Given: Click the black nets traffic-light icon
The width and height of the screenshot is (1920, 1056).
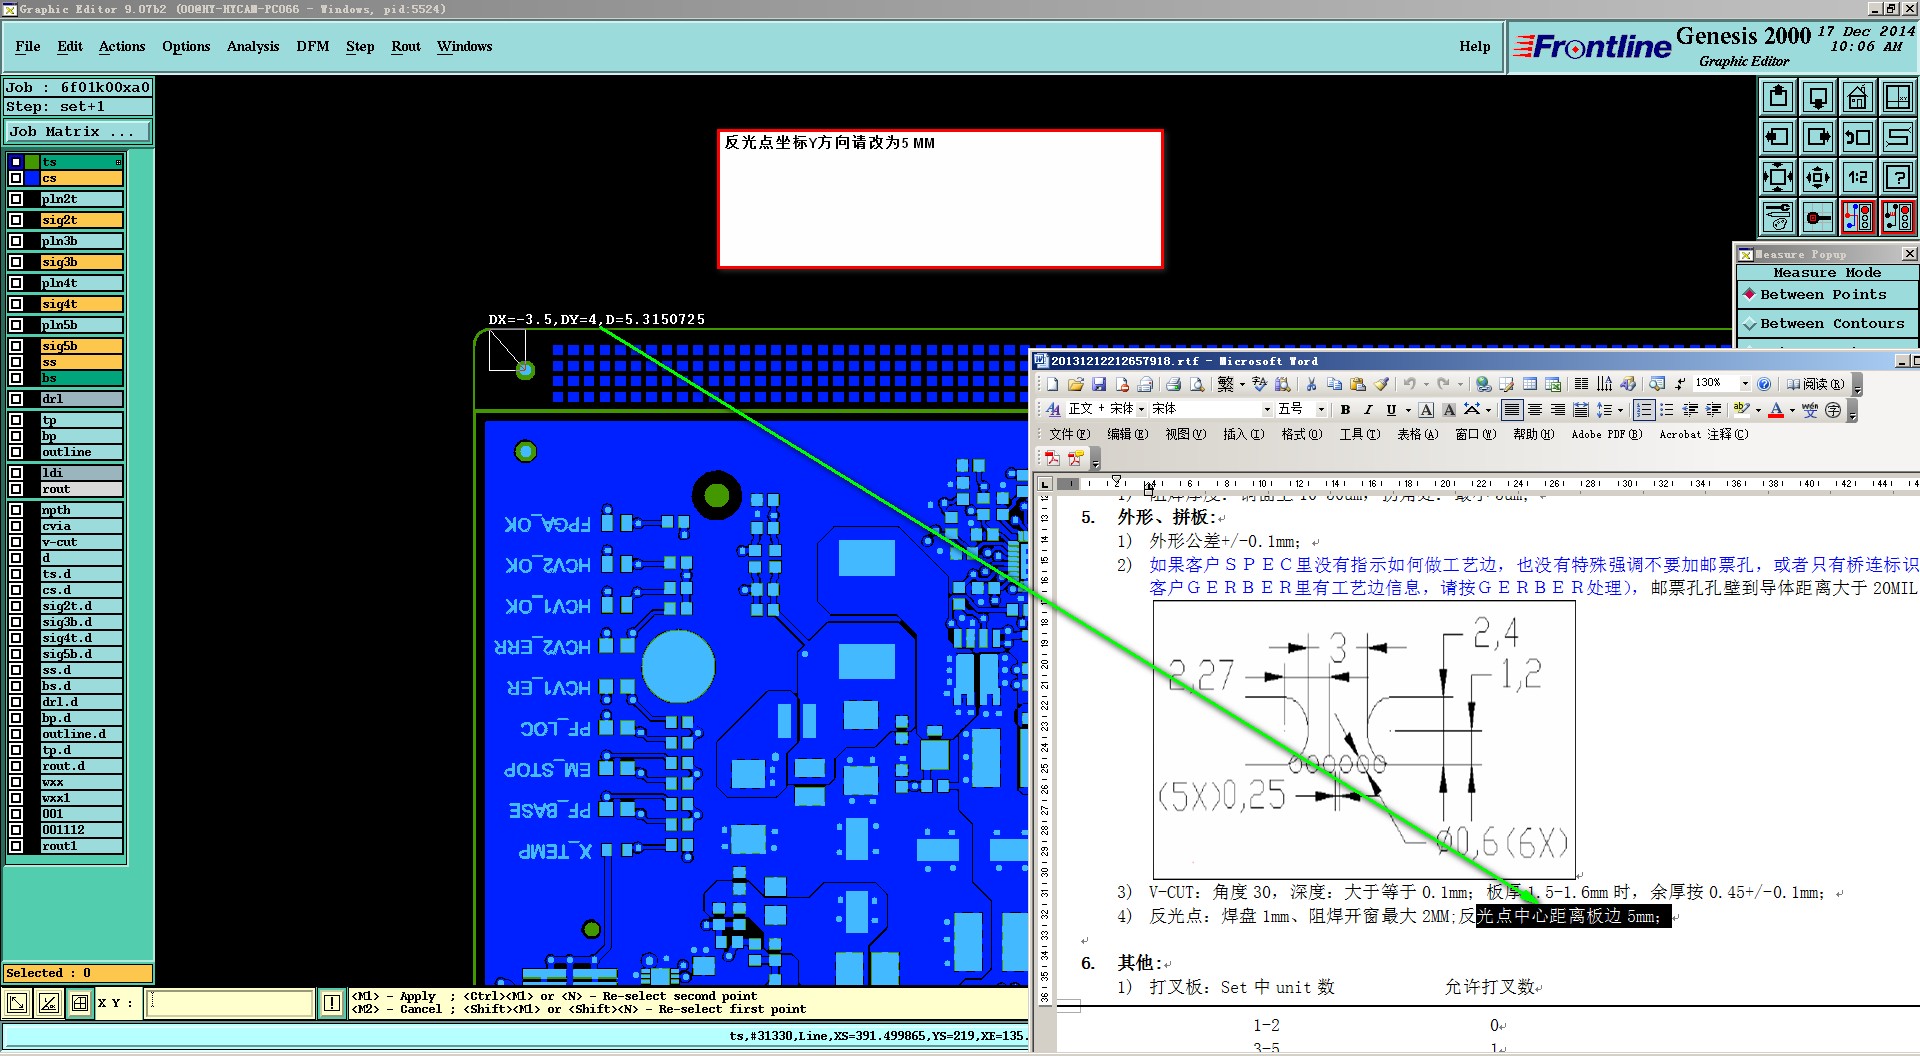Looking at the screenshot, I should (x=1898, y=217).
